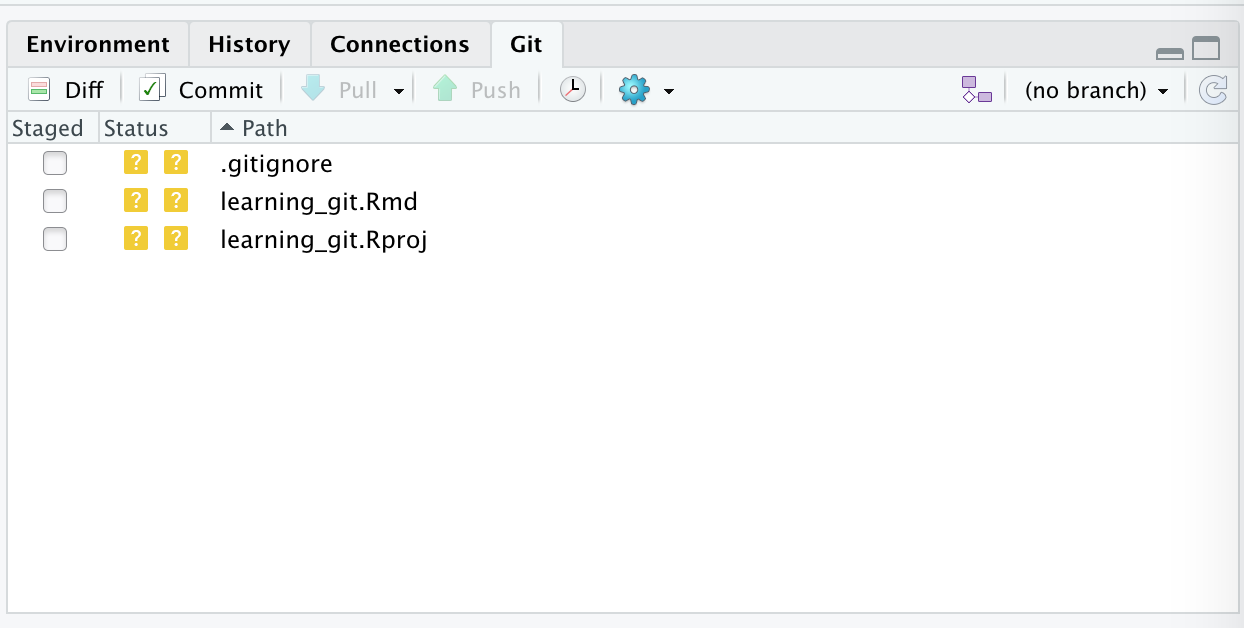Click the Status column header
The image size is (1244, 628).
pyautogui.click(x=136, y=128)
